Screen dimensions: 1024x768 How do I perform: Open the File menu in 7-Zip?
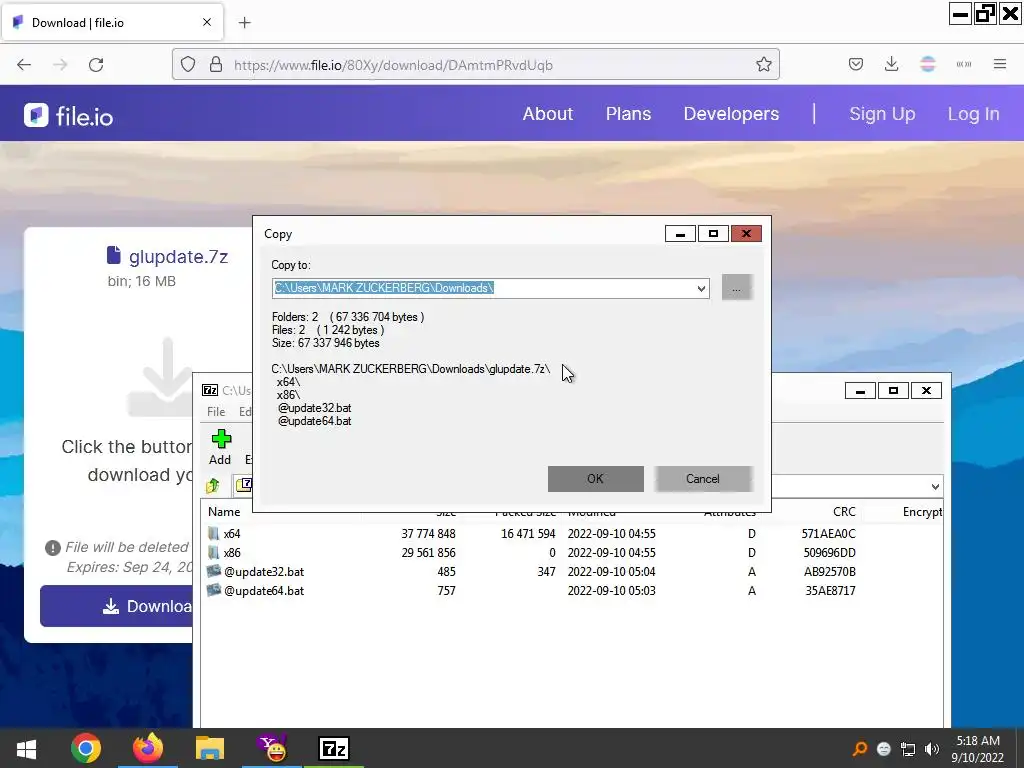pyautogui.click(x=216, y=411)
